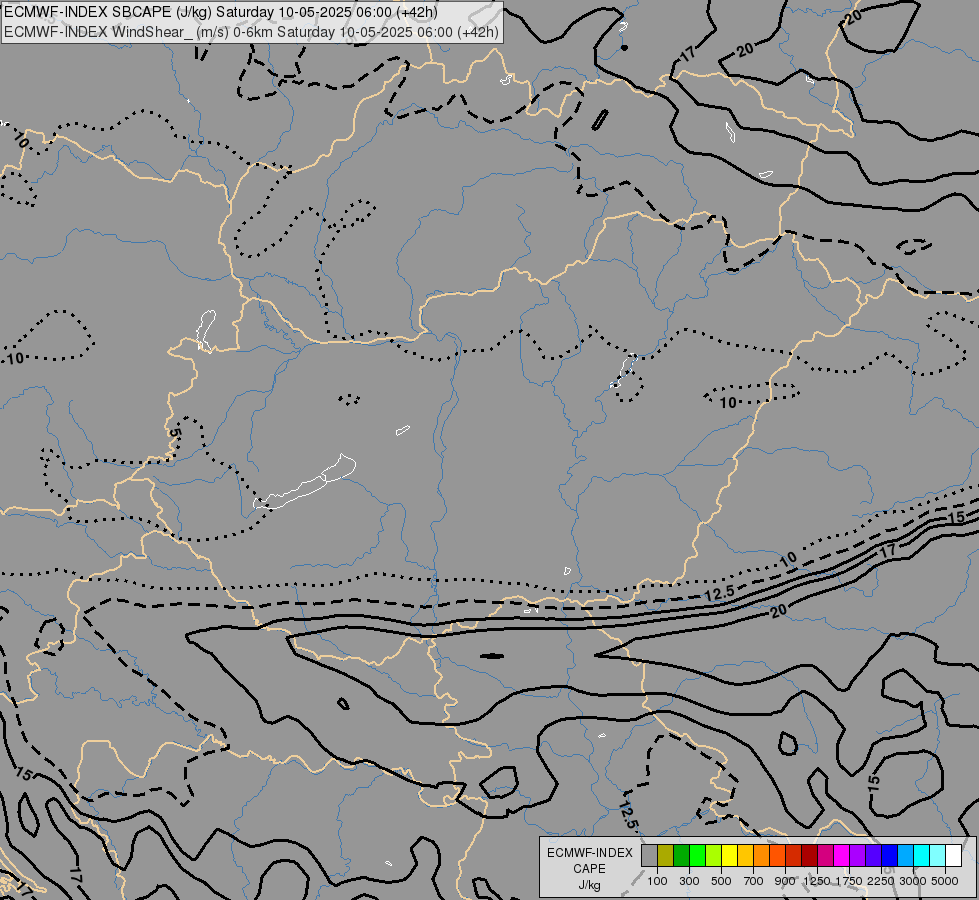Click legend value 3000
The height and width of the screenshot is (900, 979).
(x=913, y=881)
